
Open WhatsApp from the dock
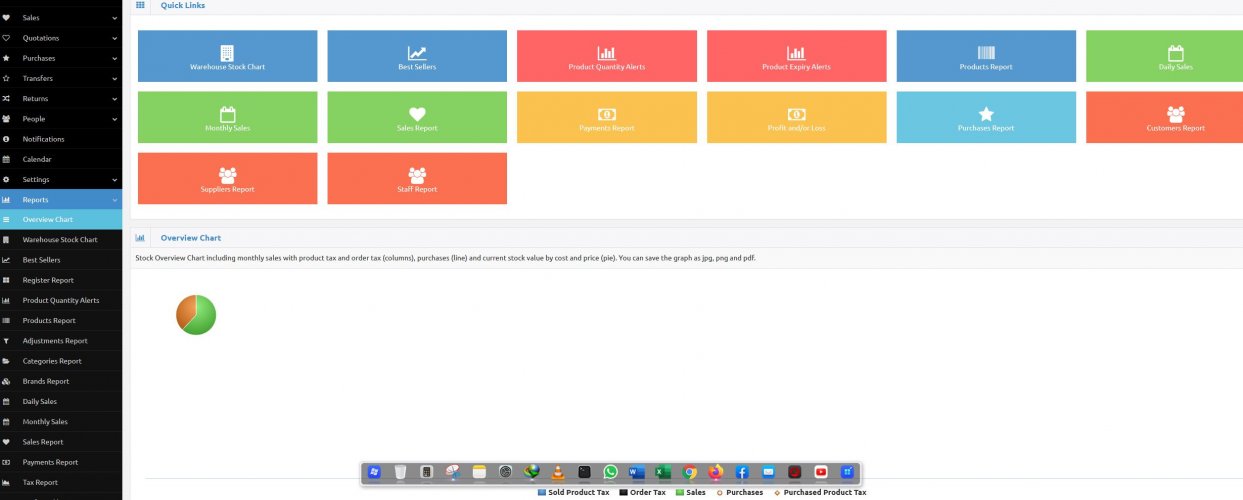click(x=611, y=472)
